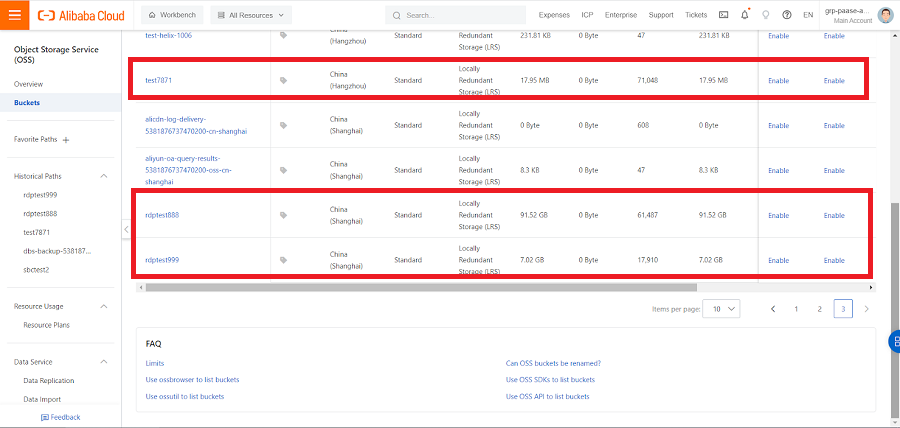Open the items per page dropdown
This screenshot has width=900, height=428.
721,309
